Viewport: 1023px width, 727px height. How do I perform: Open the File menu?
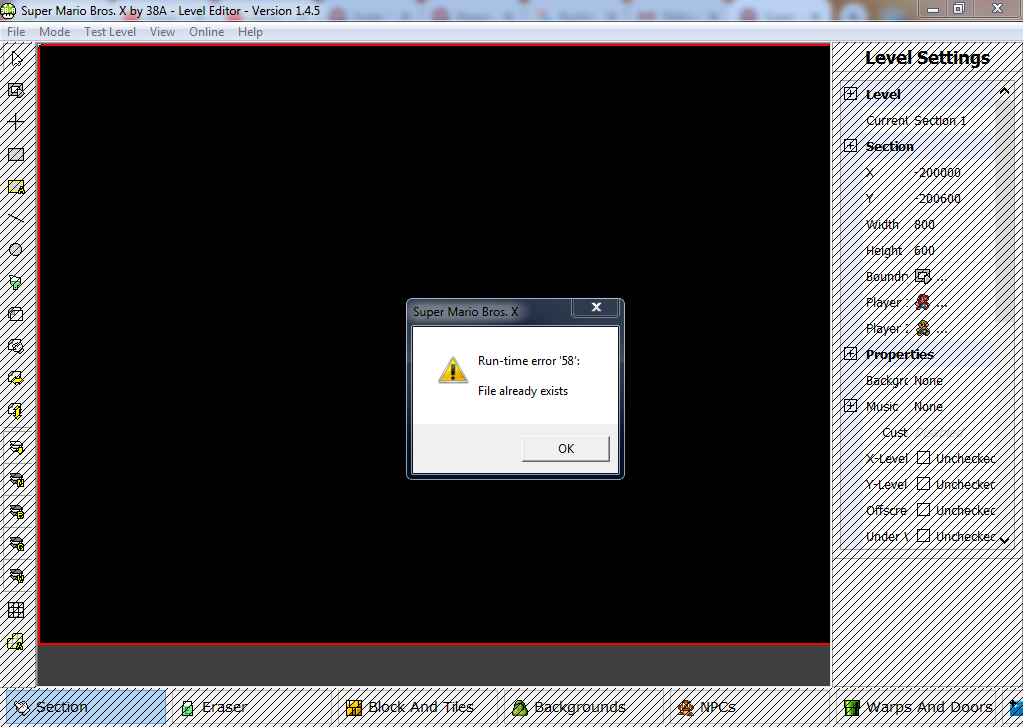click(x=16, y=32)
